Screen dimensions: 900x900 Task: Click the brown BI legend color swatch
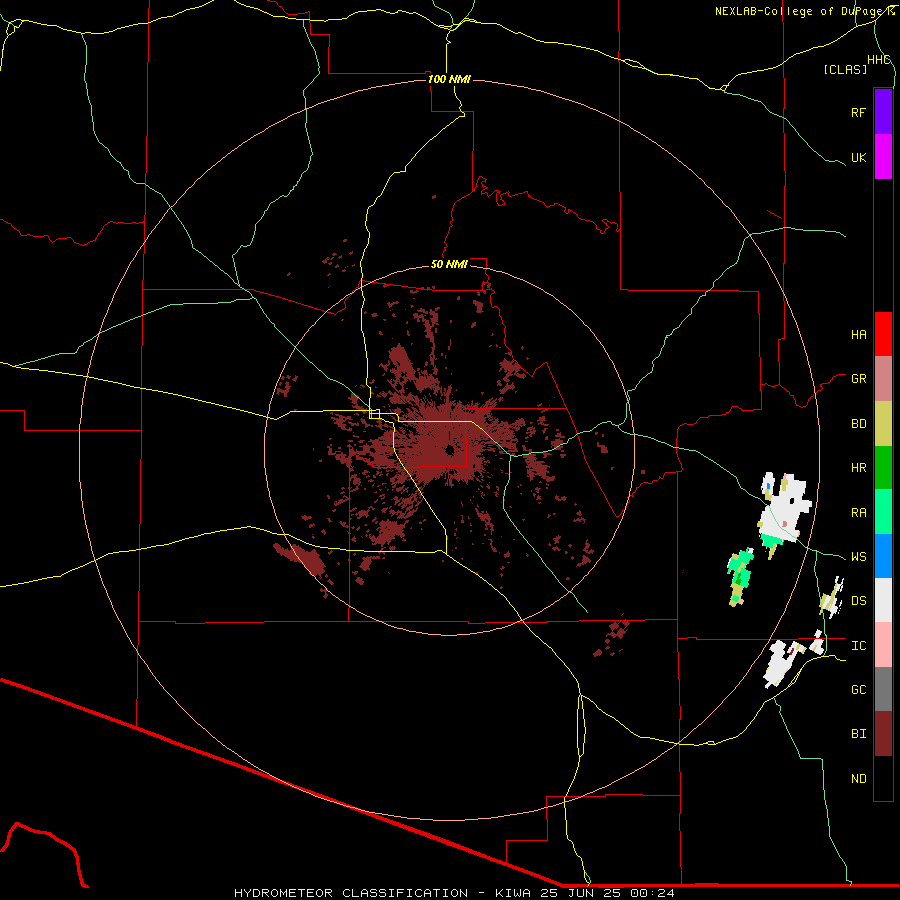(x=883, y=734)
